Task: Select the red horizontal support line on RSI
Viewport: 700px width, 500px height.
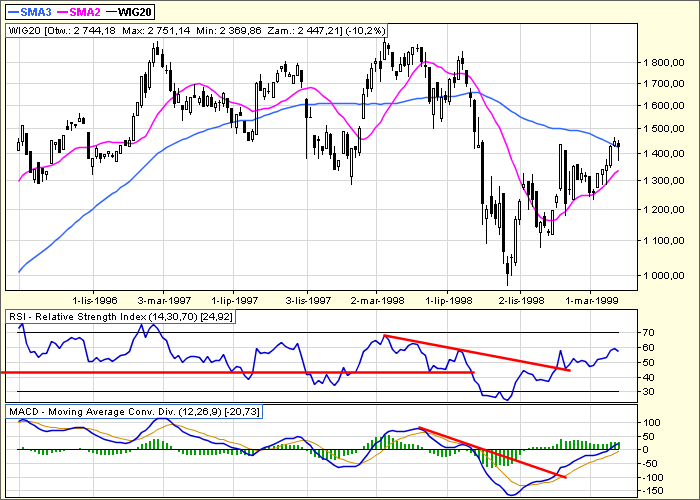Action: pos(238,372)
